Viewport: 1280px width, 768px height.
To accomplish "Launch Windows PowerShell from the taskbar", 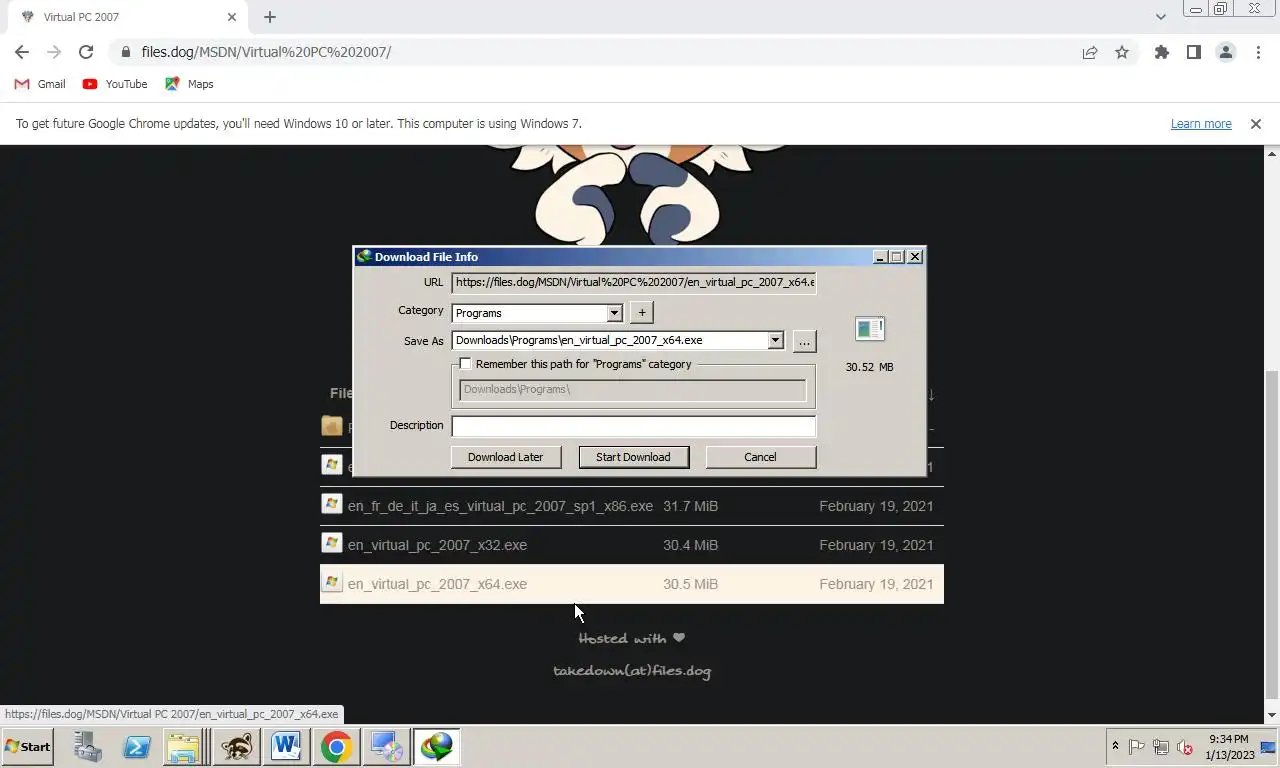I will (136, 746).
